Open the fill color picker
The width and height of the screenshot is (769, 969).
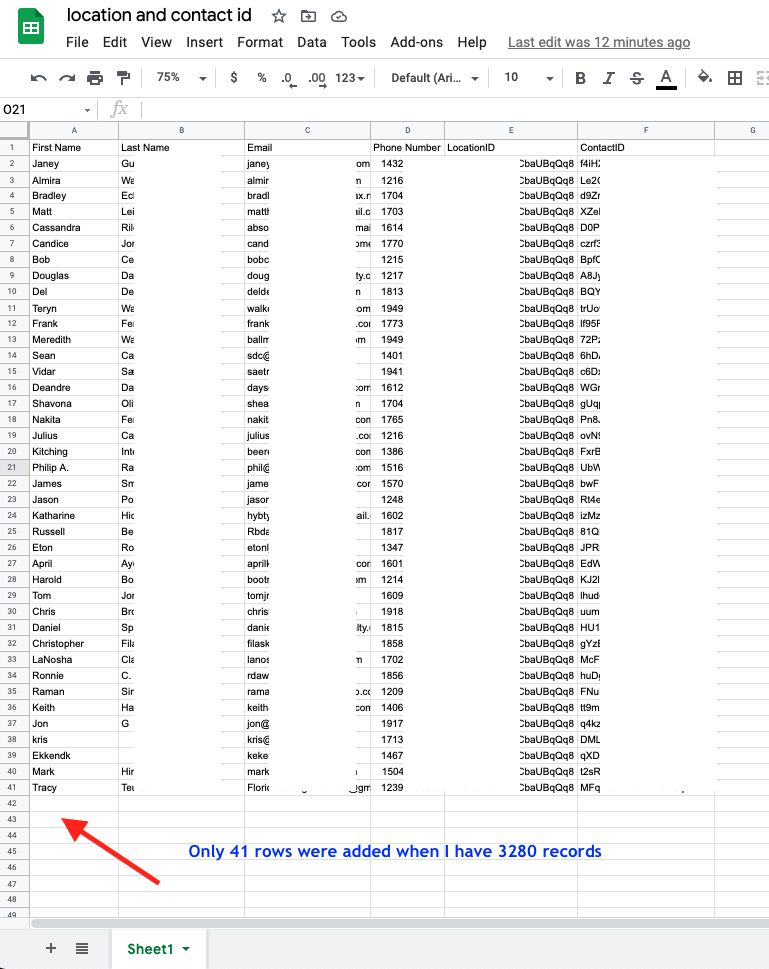704,77
